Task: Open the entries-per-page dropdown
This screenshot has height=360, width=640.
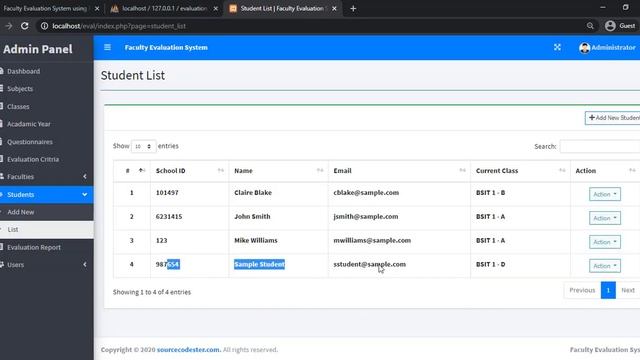Action: click(143, 146)
